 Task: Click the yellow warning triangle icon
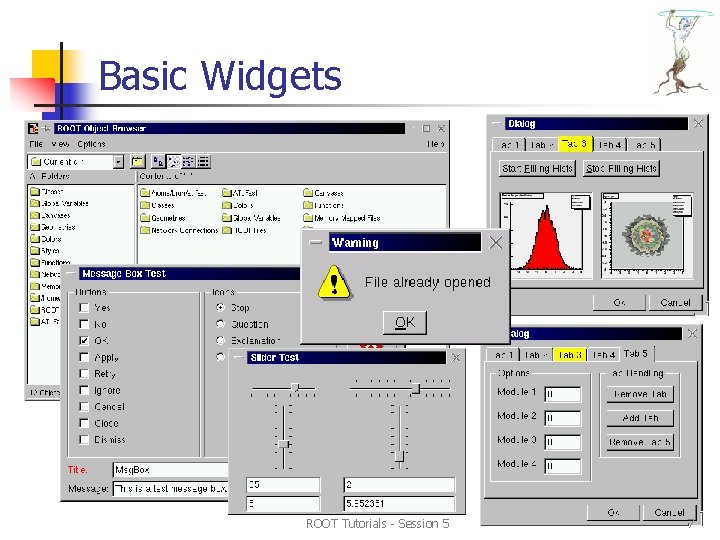tap(334, 282)
